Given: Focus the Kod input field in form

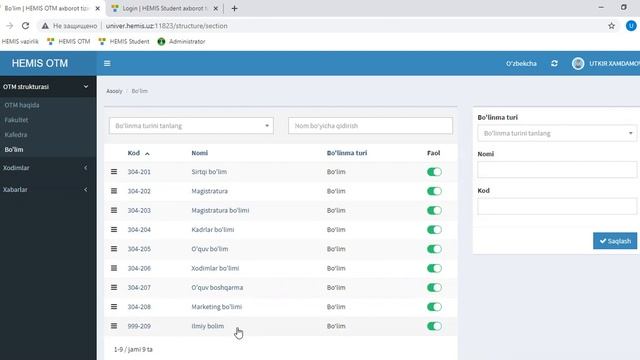Looking at the screenshot, I should (557, 206).
